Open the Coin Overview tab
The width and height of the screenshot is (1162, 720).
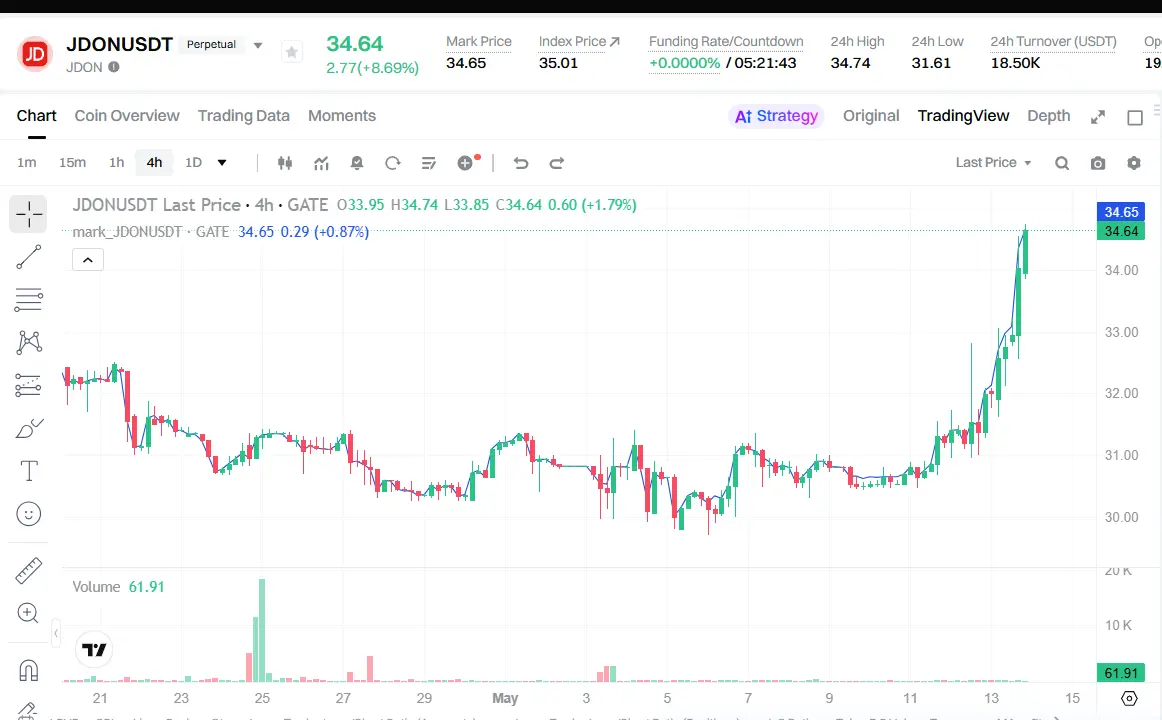point(127,116)
